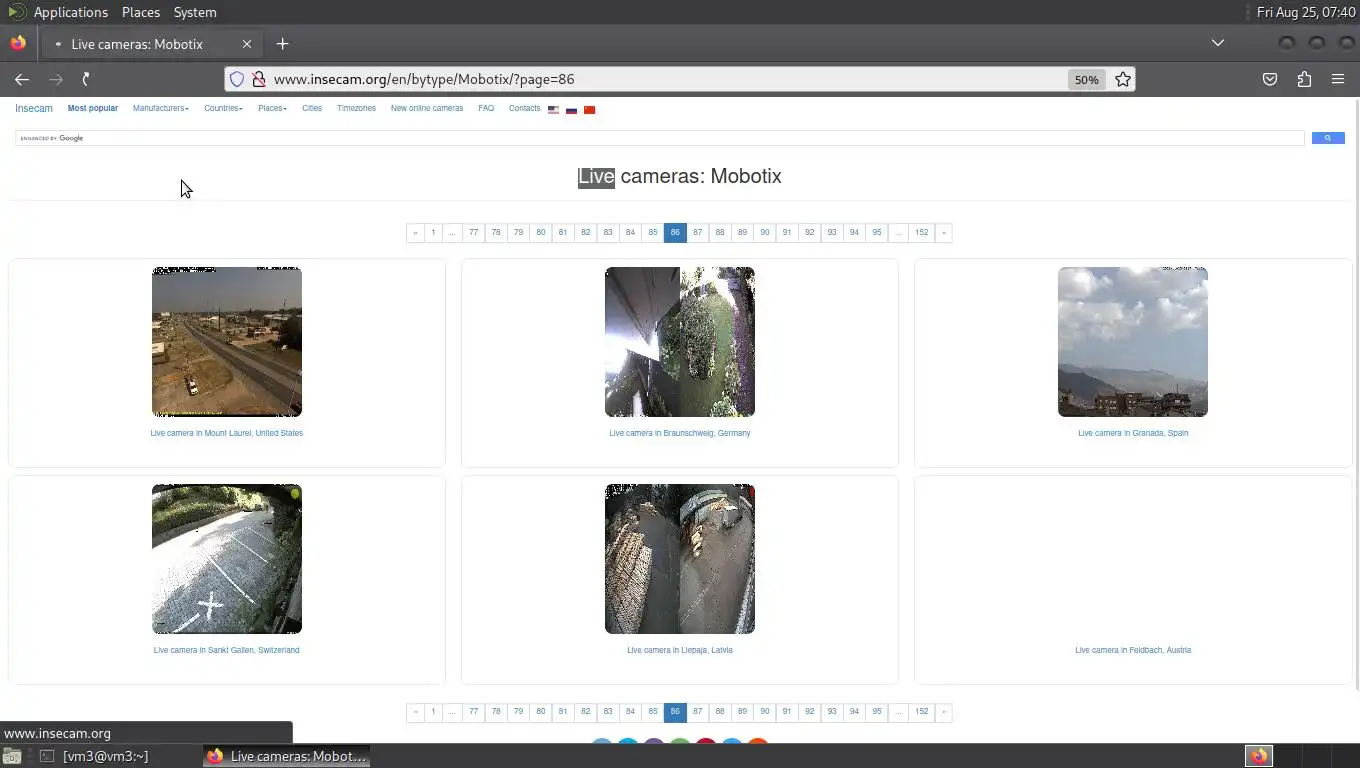
Task: Click the URL address bar
Action: click(x=665, y=79)
